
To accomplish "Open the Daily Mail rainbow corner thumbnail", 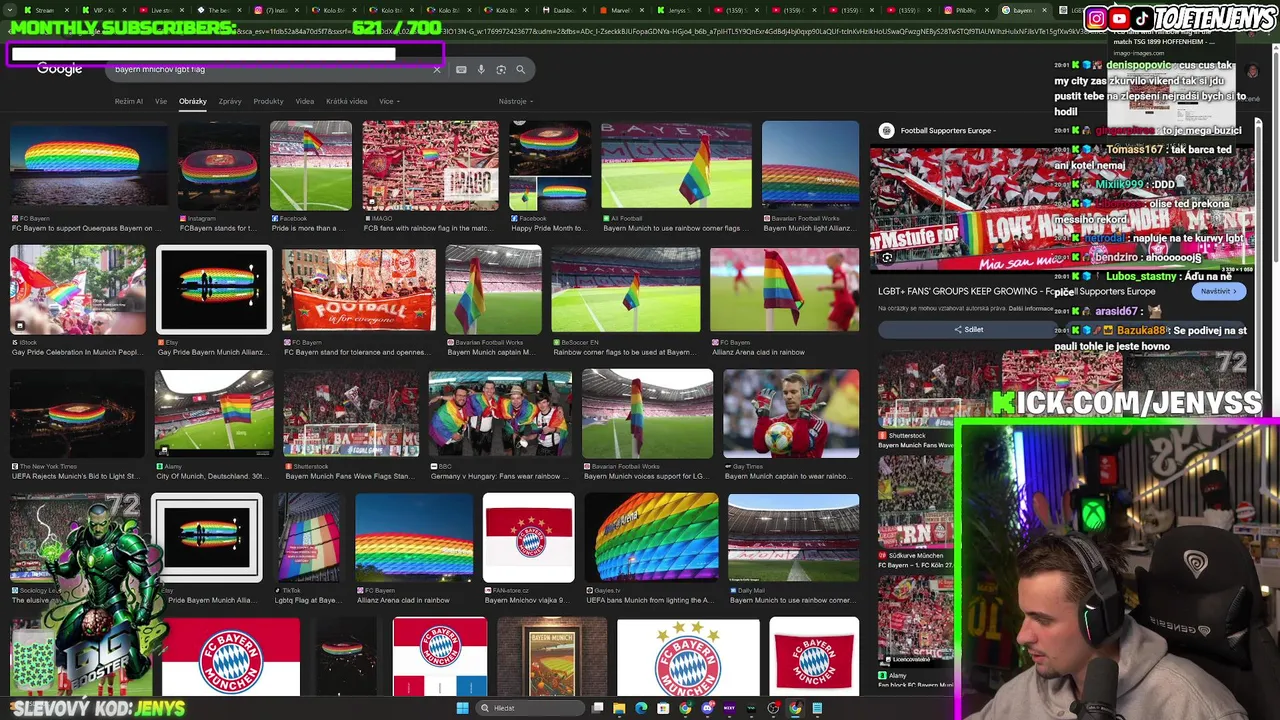I will click(x=793, y=537).
